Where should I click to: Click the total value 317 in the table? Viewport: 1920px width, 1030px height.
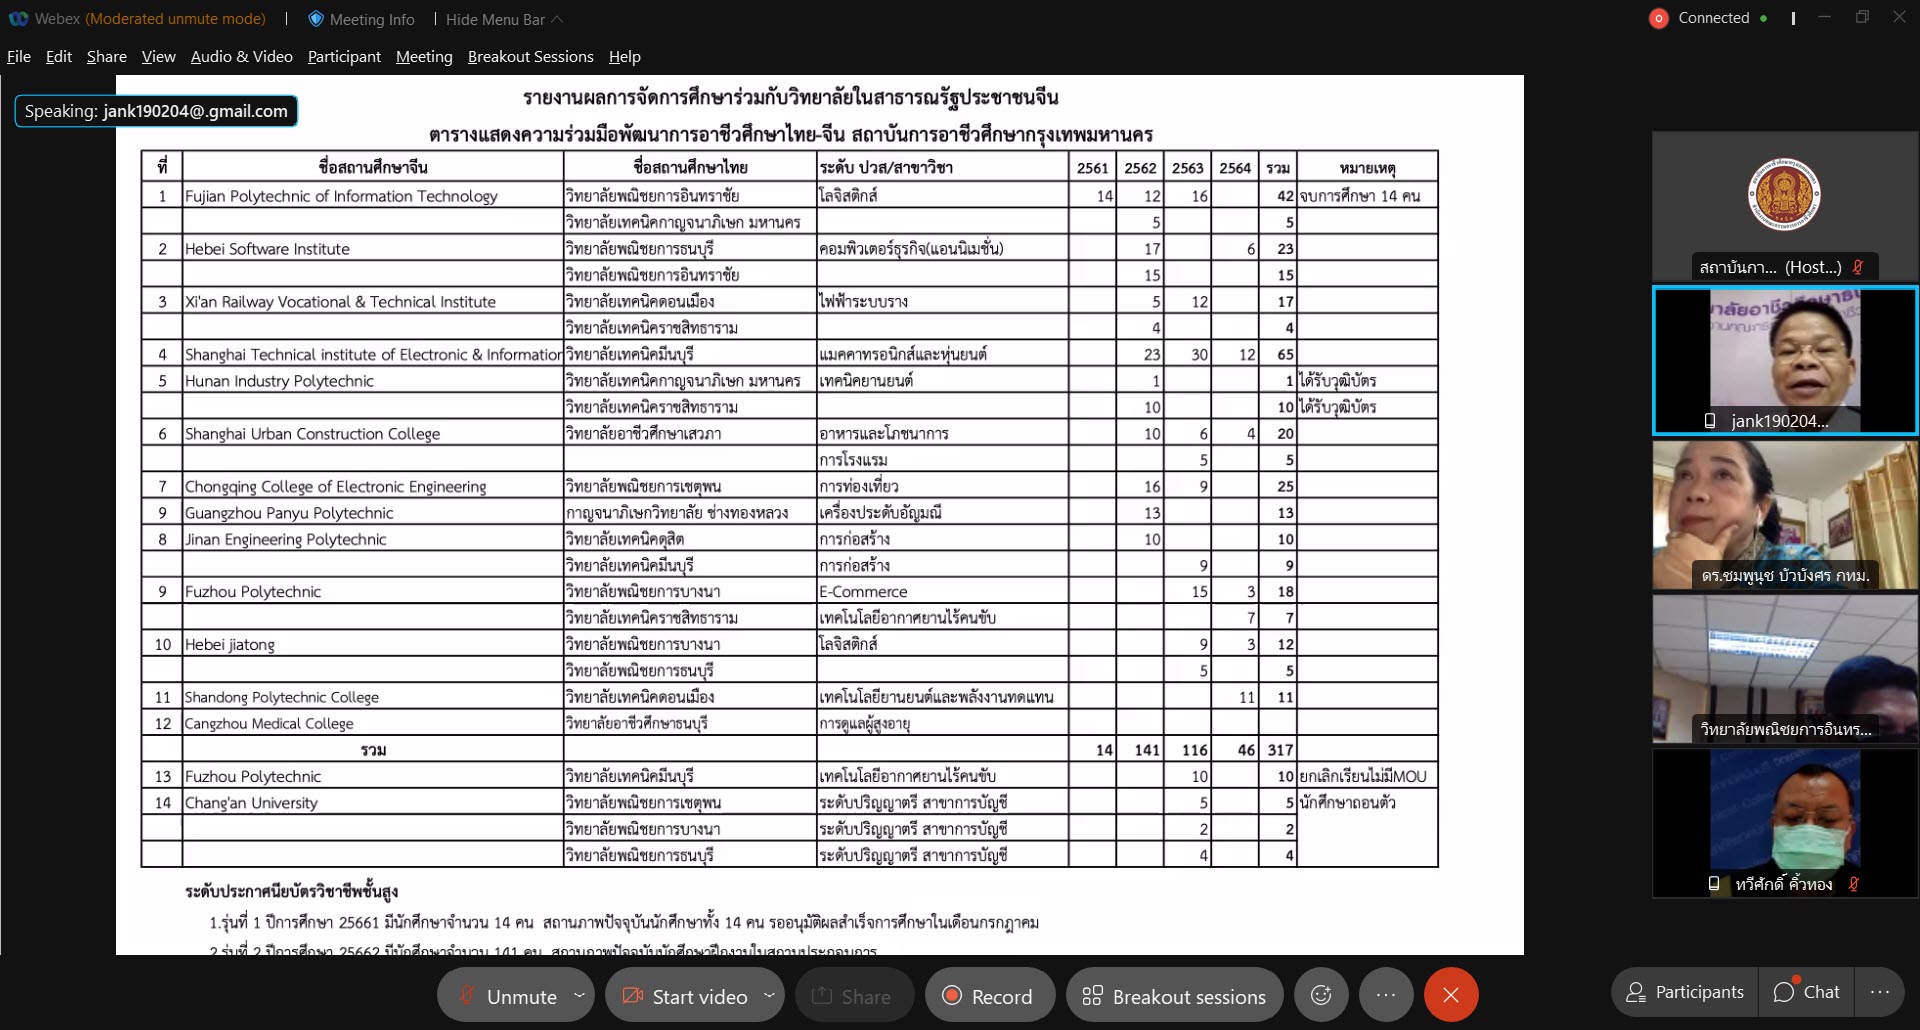tap(1280, 750)
